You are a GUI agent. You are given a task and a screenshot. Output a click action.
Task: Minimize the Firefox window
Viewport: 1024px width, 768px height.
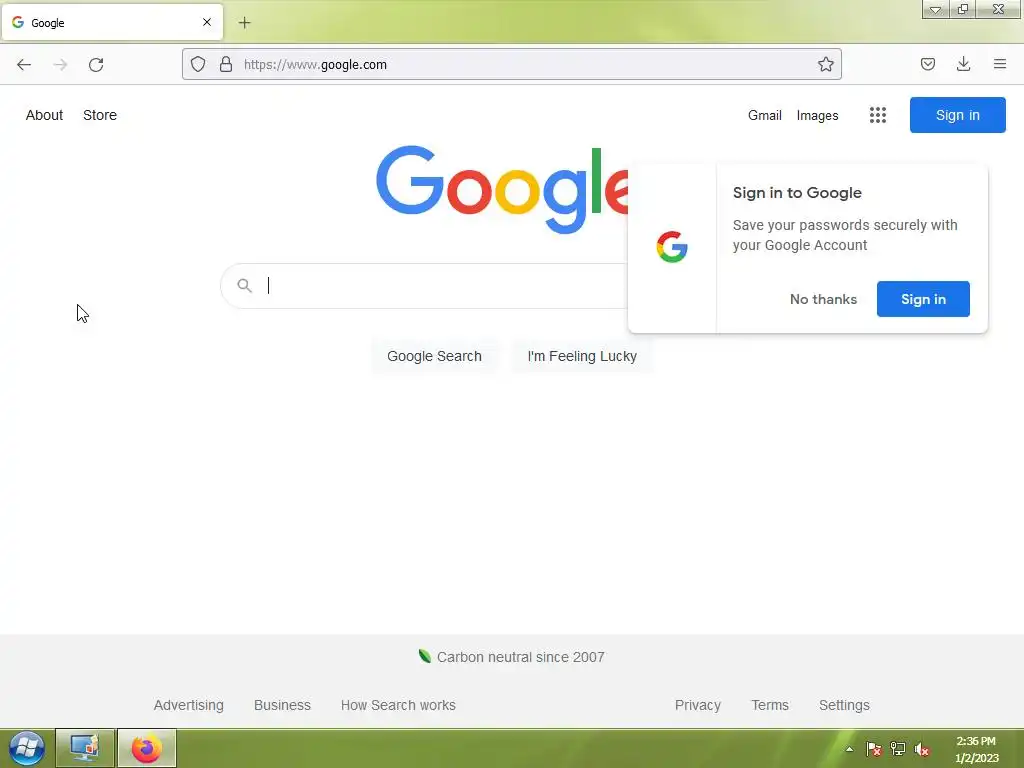(x=935, y=9)
